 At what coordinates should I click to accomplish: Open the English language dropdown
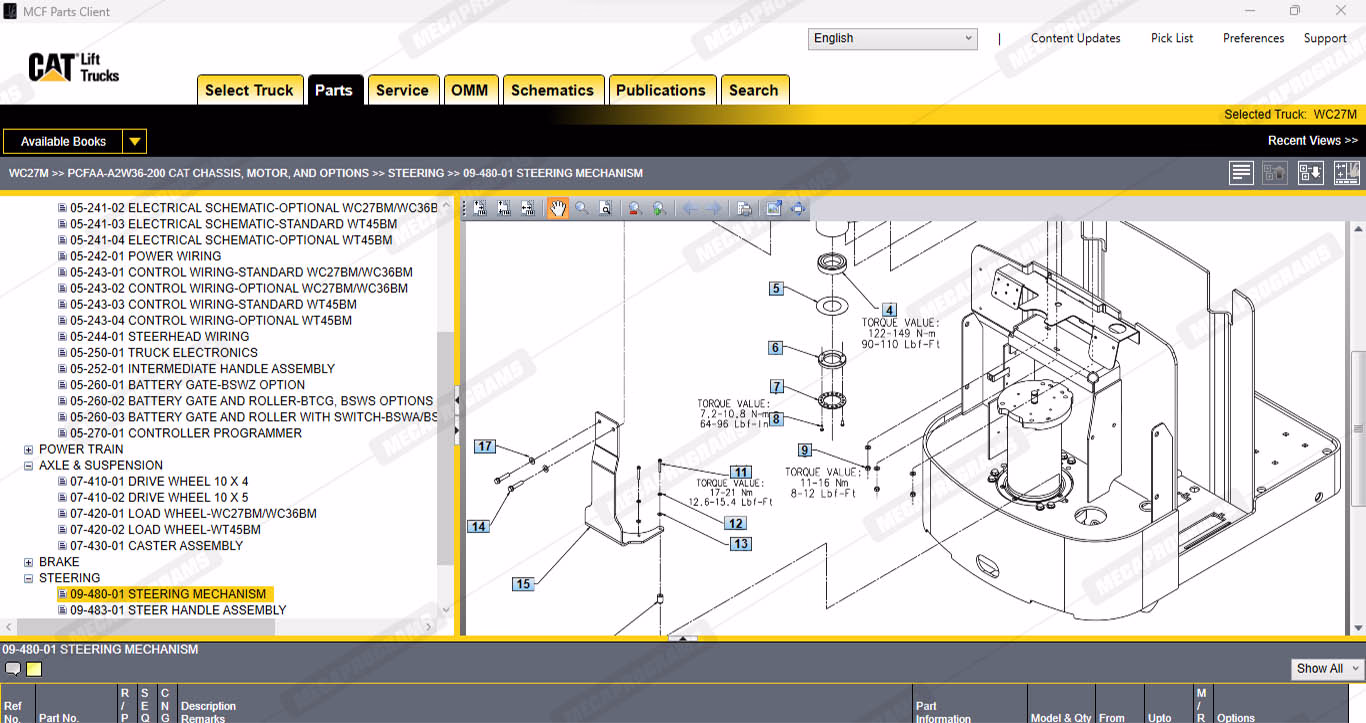[892, 38]
